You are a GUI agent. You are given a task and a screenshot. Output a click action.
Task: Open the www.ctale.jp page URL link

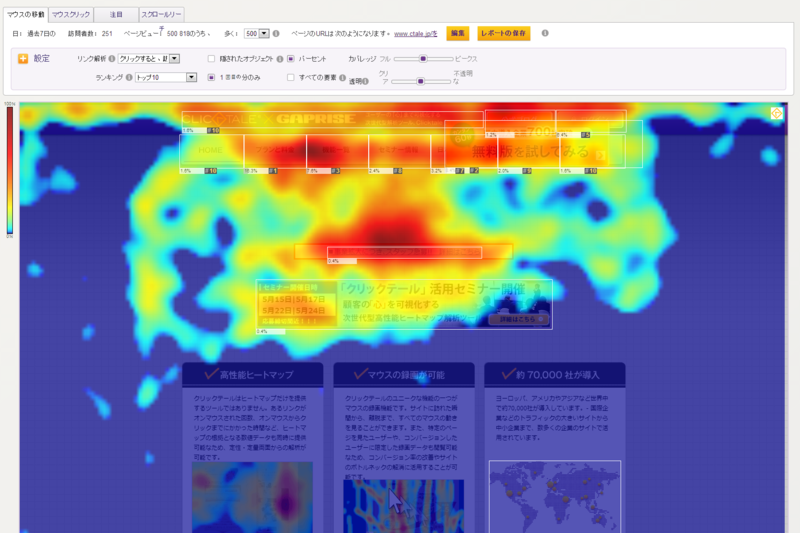point(415,34)
